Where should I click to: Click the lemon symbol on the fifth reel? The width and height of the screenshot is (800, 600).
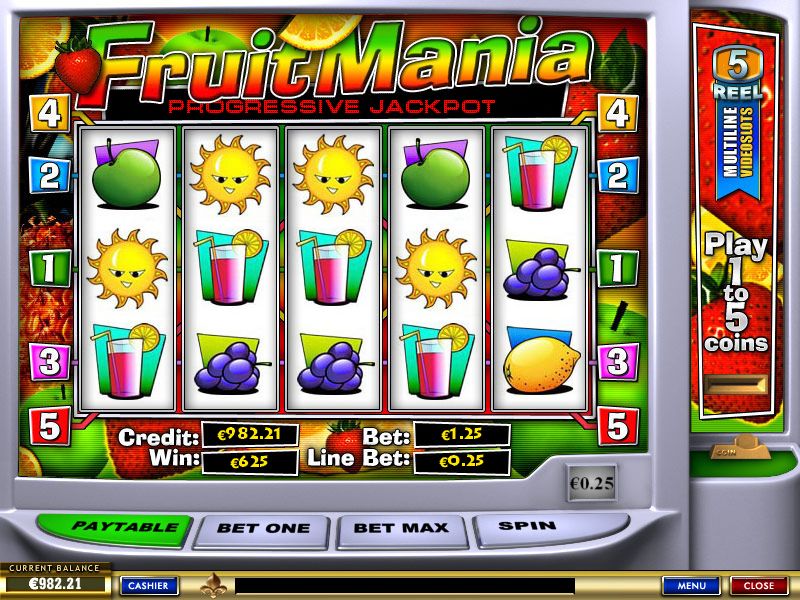(x=541, y=363)
